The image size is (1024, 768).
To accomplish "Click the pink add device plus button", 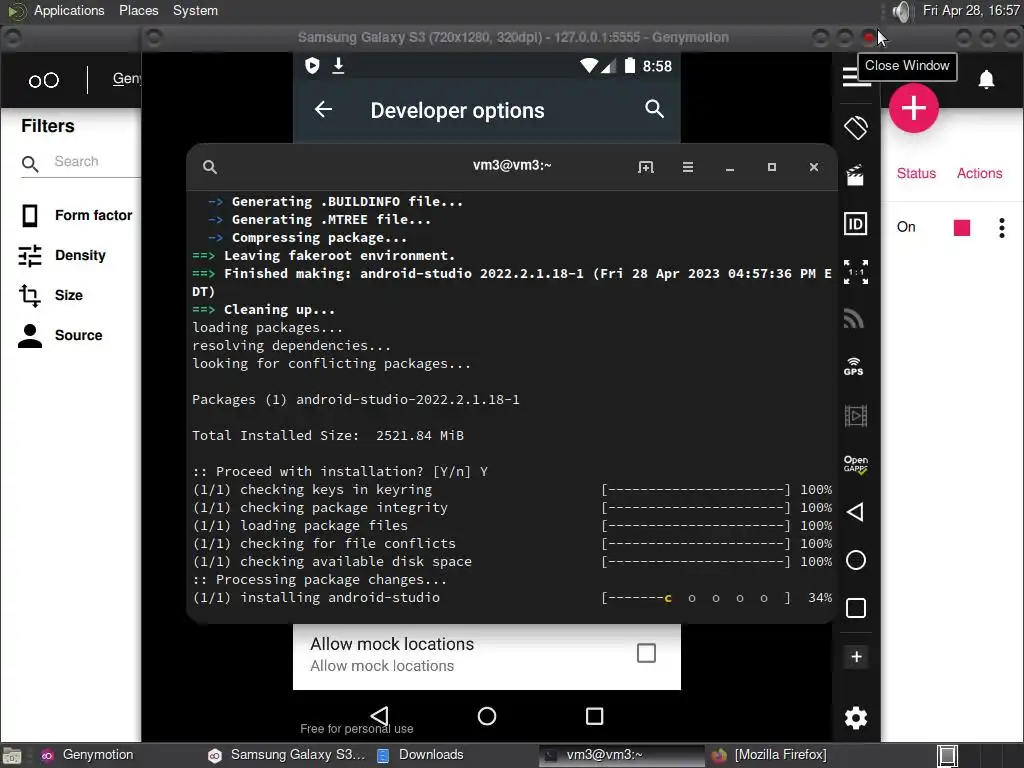I will [x=914, y=108].
